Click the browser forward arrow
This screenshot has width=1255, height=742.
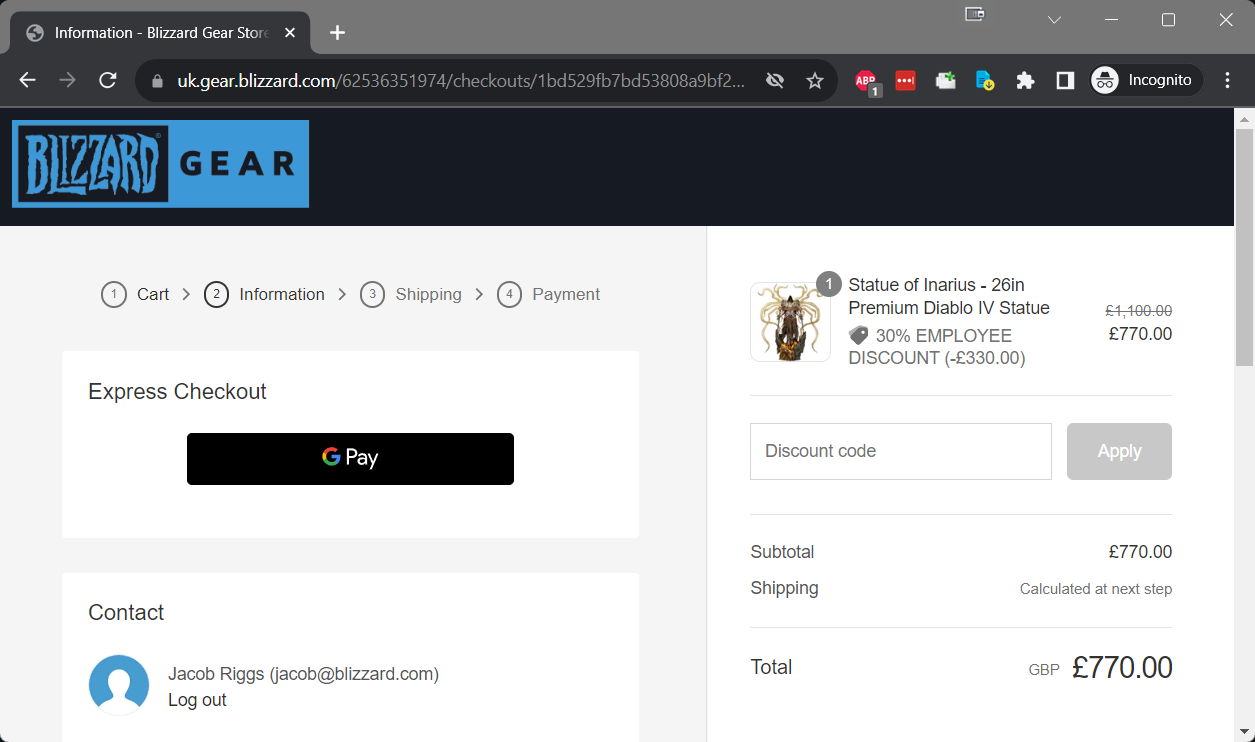point(67,80)
